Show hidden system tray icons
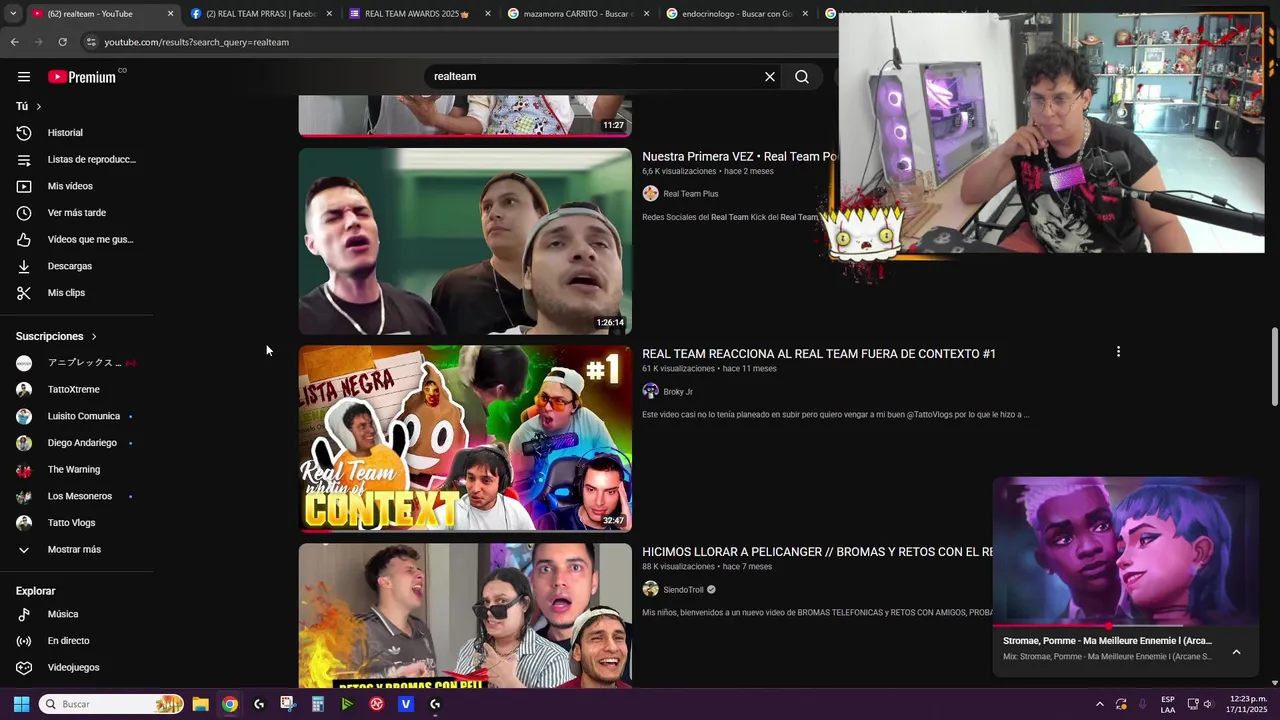The width and height of the screenshot is (1280, 720). click(x=1100, y=704)
